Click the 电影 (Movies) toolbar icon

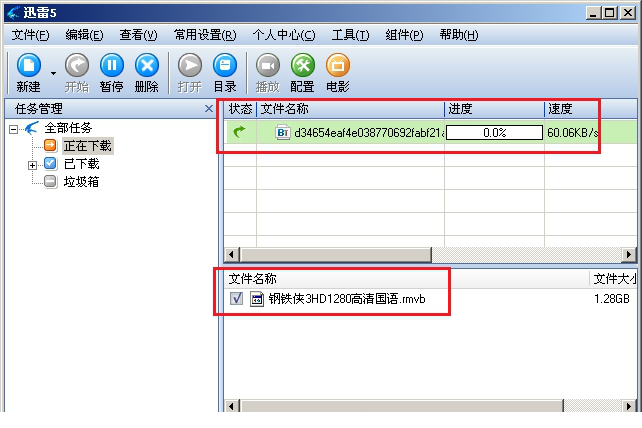[x=338, y=66]
